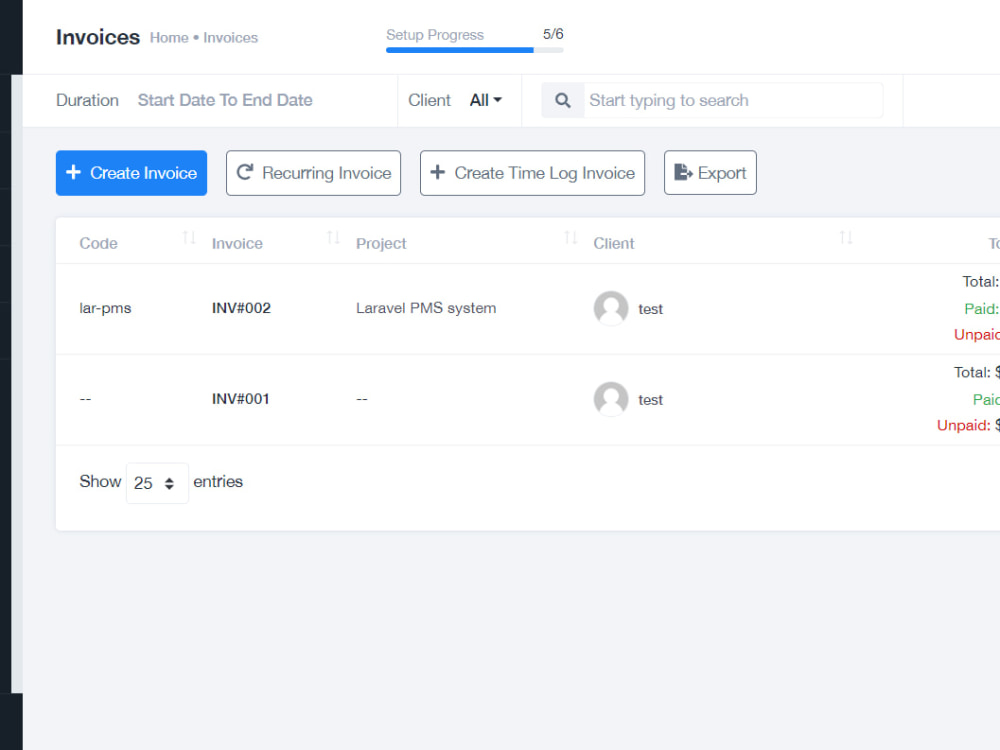Sort table by Invoice column arrows
Screen dimensions: 1000x750
click(333, 238)
